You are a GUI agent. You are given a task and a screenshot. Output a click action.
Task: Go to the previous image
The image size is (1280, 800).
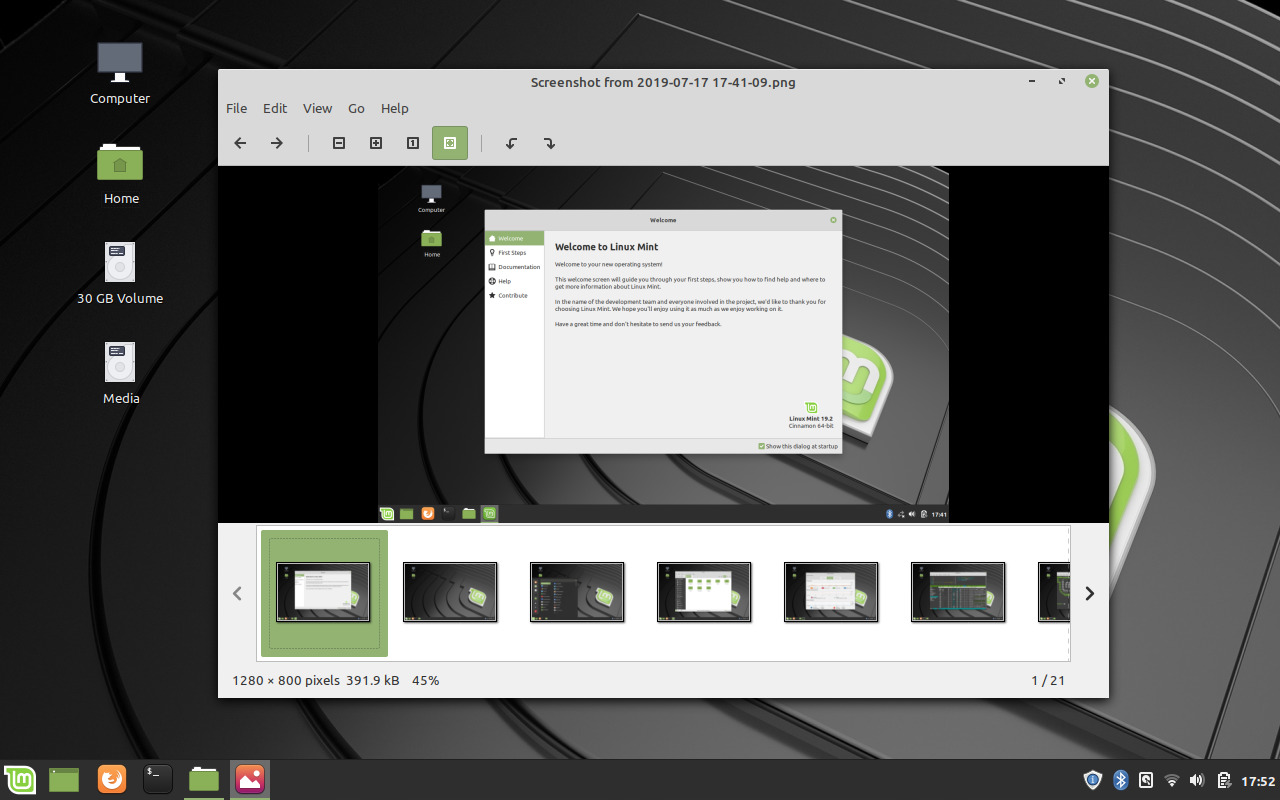[x=240, y=143]
